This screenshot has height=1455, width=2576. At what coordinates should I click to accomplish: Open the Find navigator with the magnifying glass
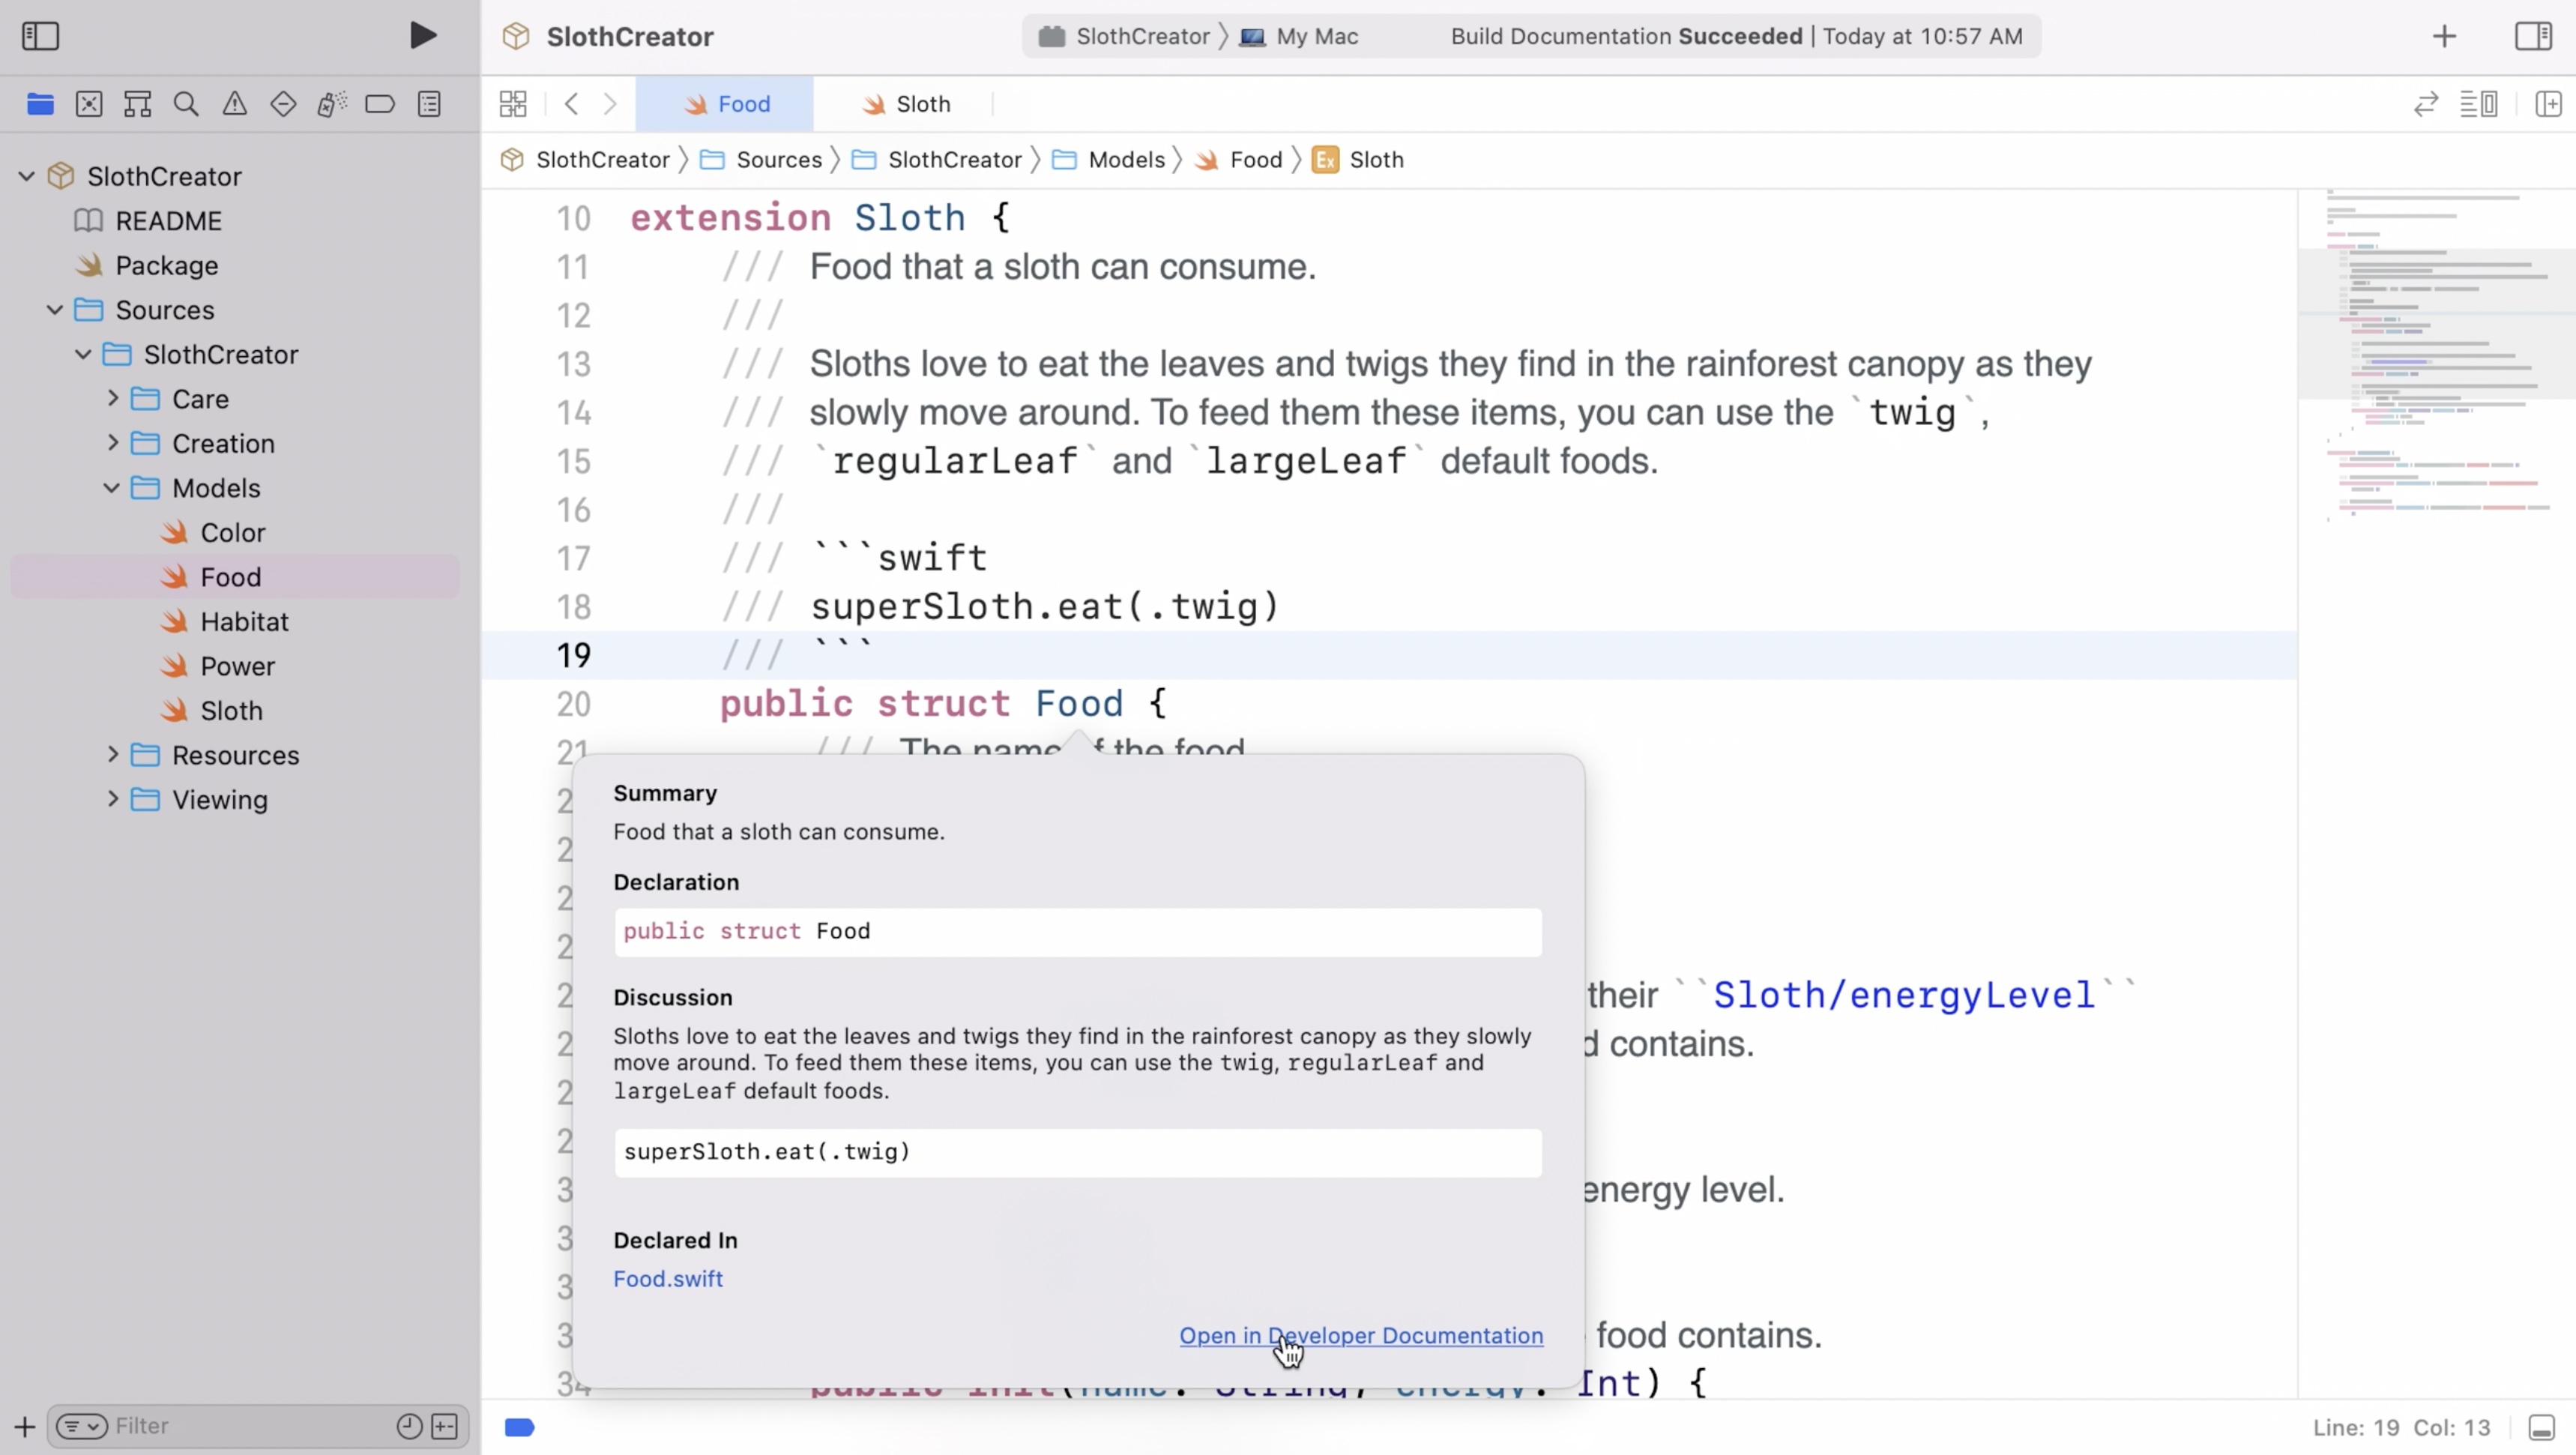186,103
